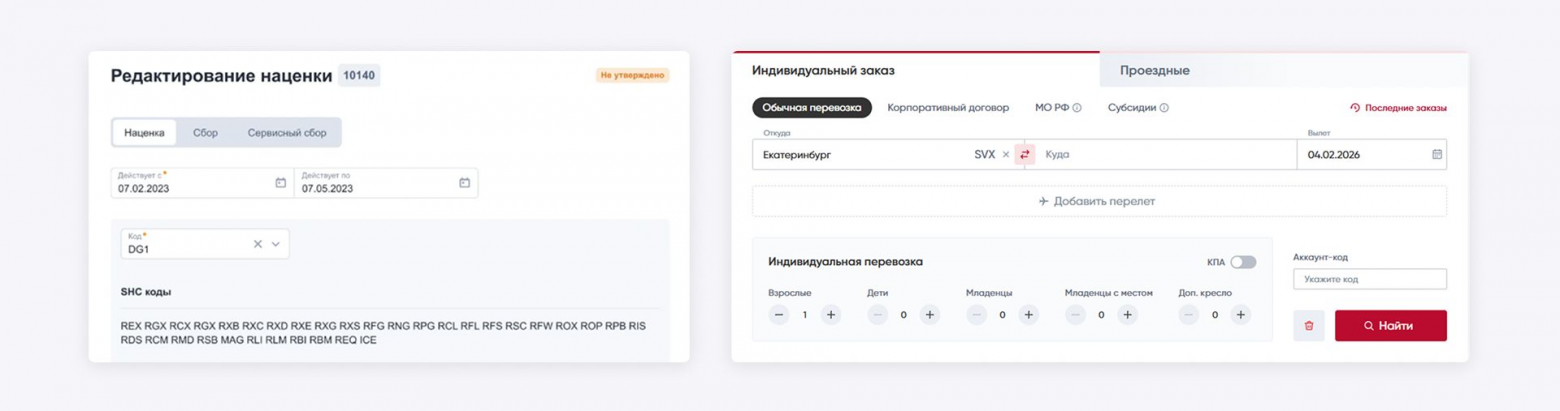Select the Обычная перевозка option

(x=811, y=108)
